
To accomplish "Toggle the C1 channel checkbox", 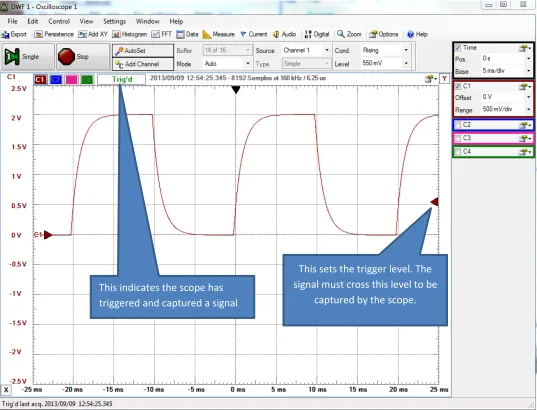I will tap(458, 86).
